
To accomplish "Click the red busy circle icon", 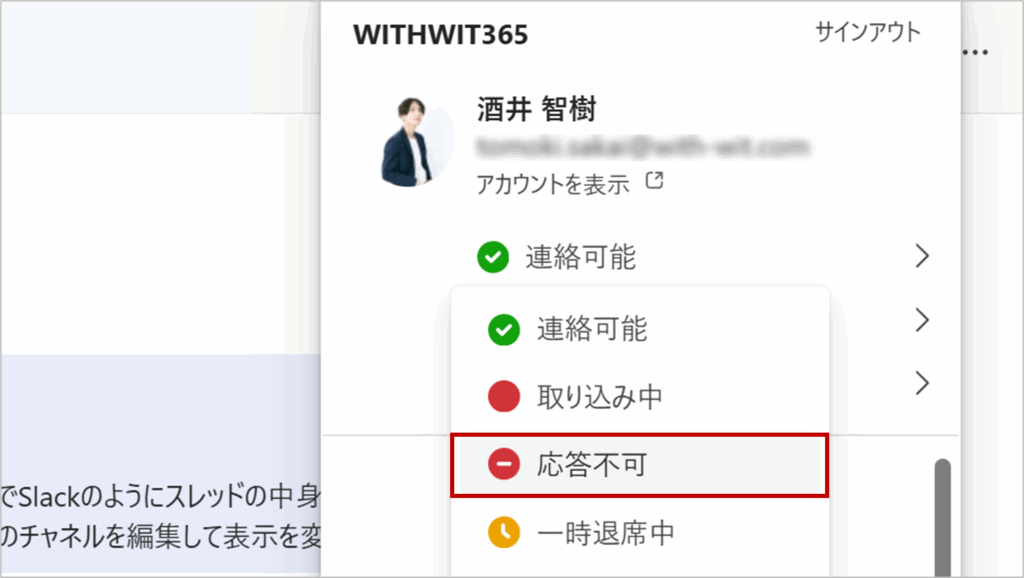I will click(x=504, y=396).
